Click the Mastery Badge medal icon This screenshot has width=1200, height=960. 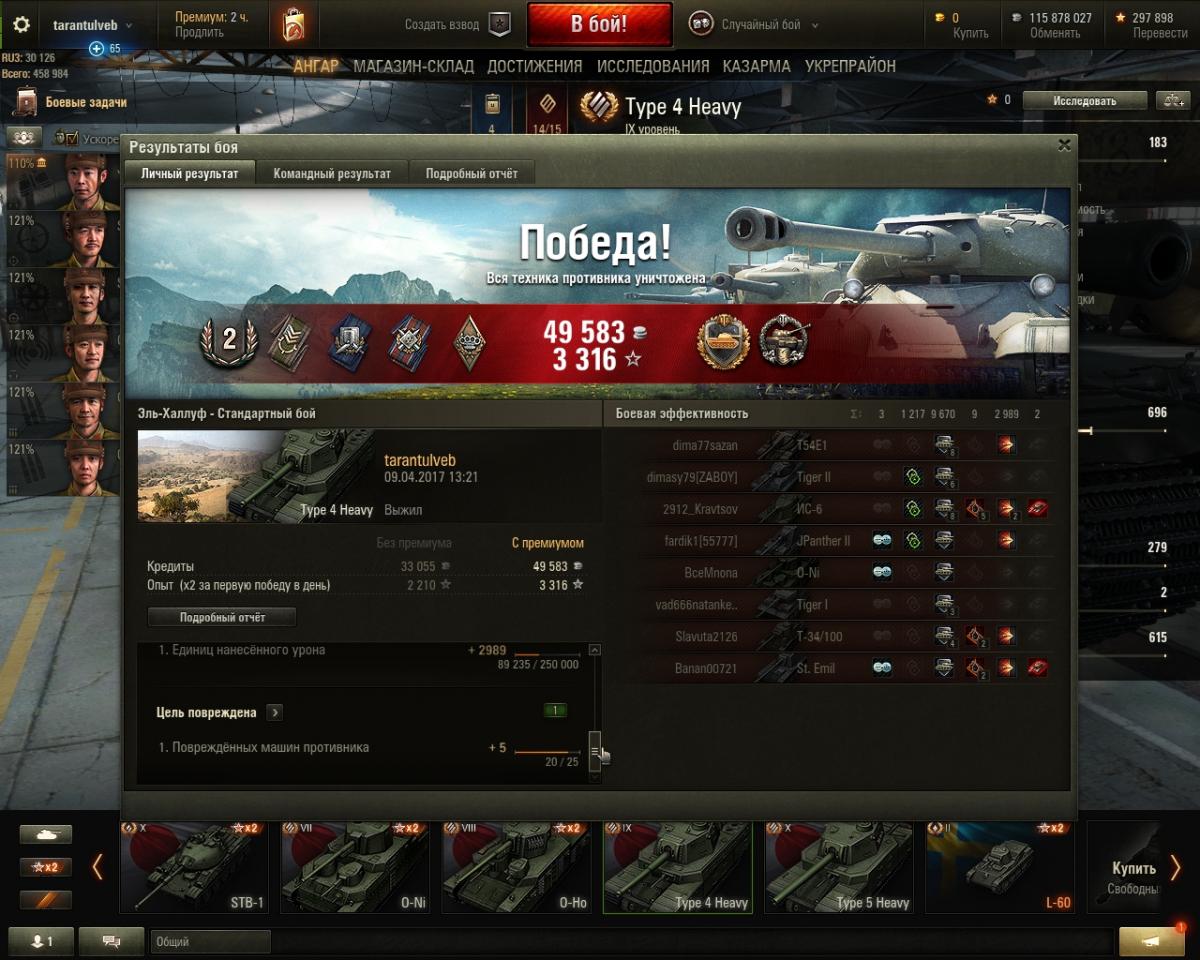(723, 342)
